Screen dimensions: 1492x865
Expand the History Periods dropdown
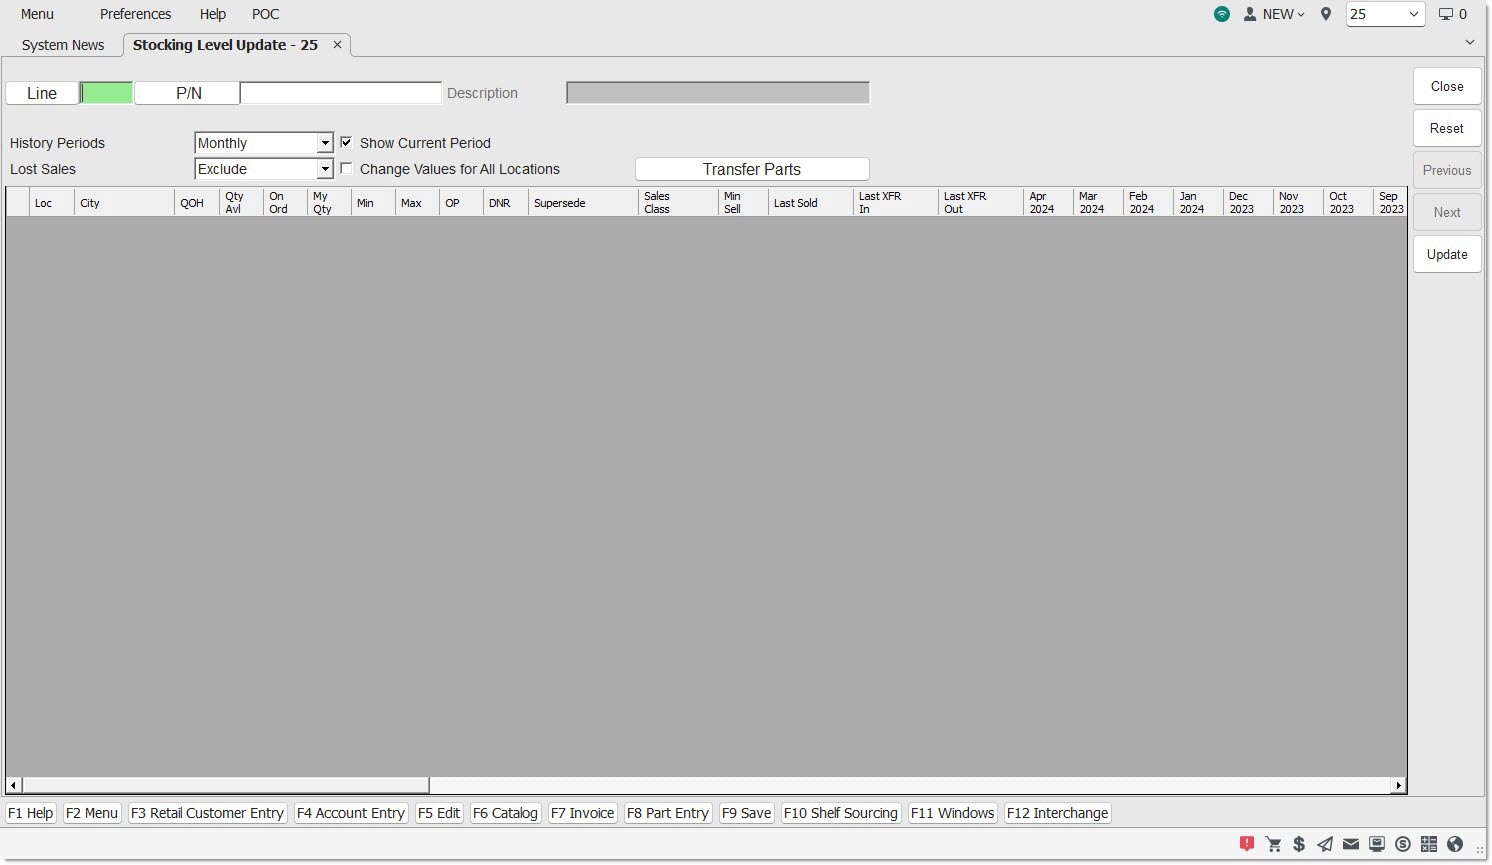click(x=324, y=144)
